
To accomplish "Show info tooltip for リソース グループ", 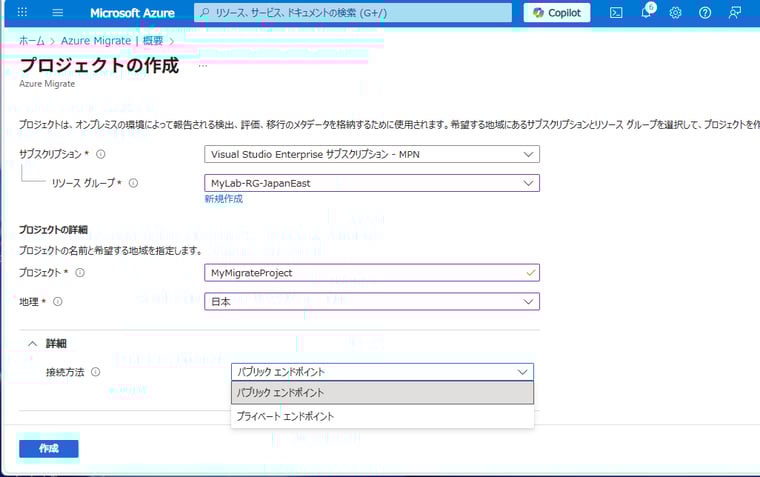I will pyautogui.click(x=133, y=183).
